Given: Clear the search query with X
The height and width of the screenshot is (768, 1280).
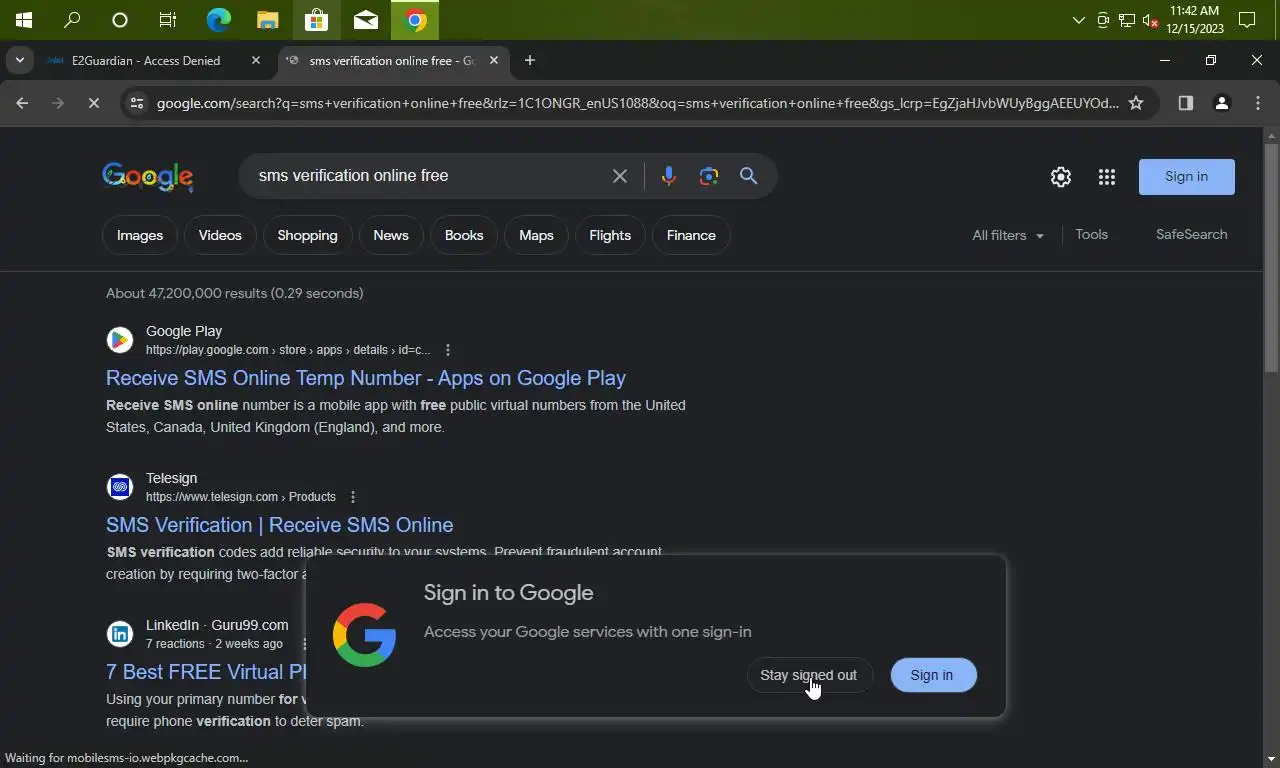Looking at the screenshot, I should point(620,176).
